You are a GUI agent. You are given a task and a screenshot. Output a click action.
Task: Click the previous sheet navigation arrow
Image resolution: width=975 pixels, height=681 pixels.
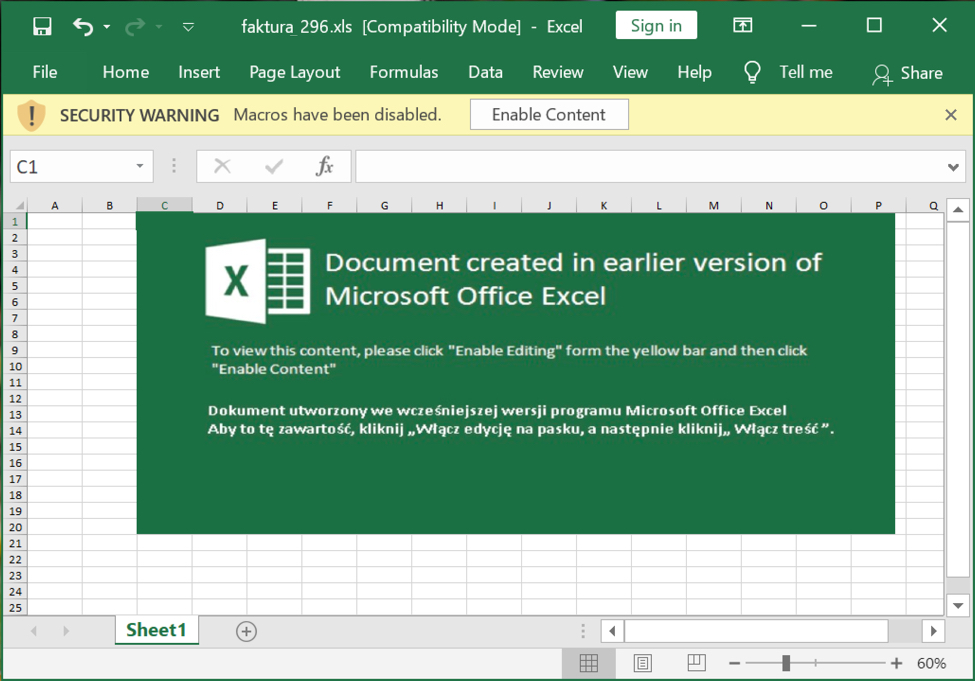[x=34, y=631]
